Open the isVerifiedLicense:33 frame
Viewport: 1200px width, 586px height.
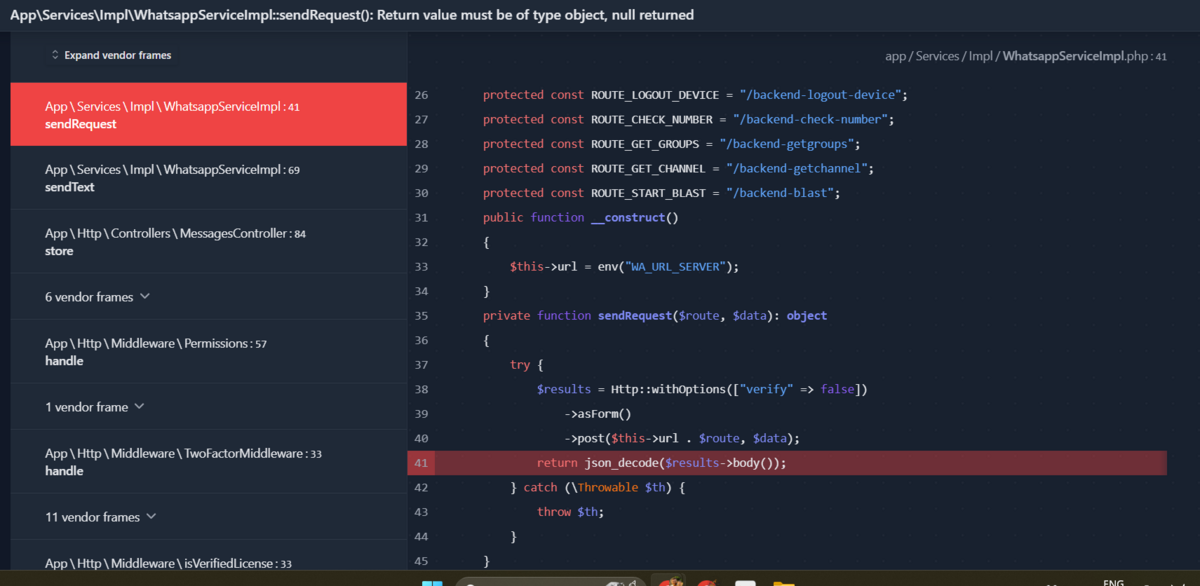coord(209,563)
